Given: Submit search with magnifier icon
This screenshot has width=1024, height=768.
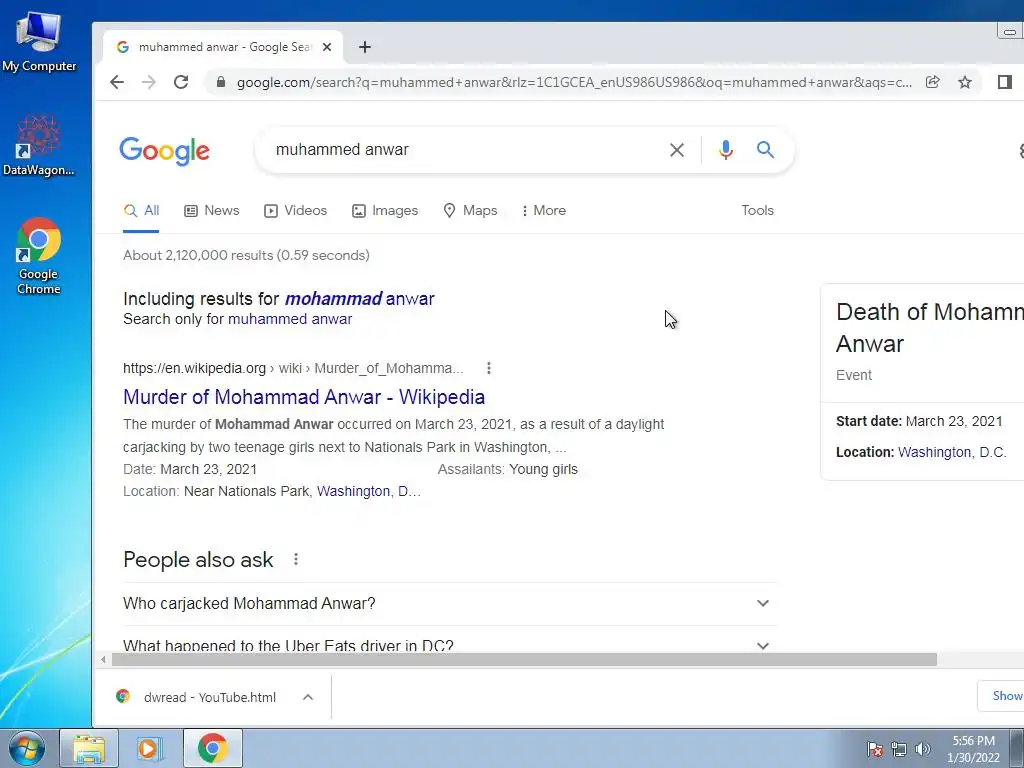Looking at the screenshot, I should (765, 150).
